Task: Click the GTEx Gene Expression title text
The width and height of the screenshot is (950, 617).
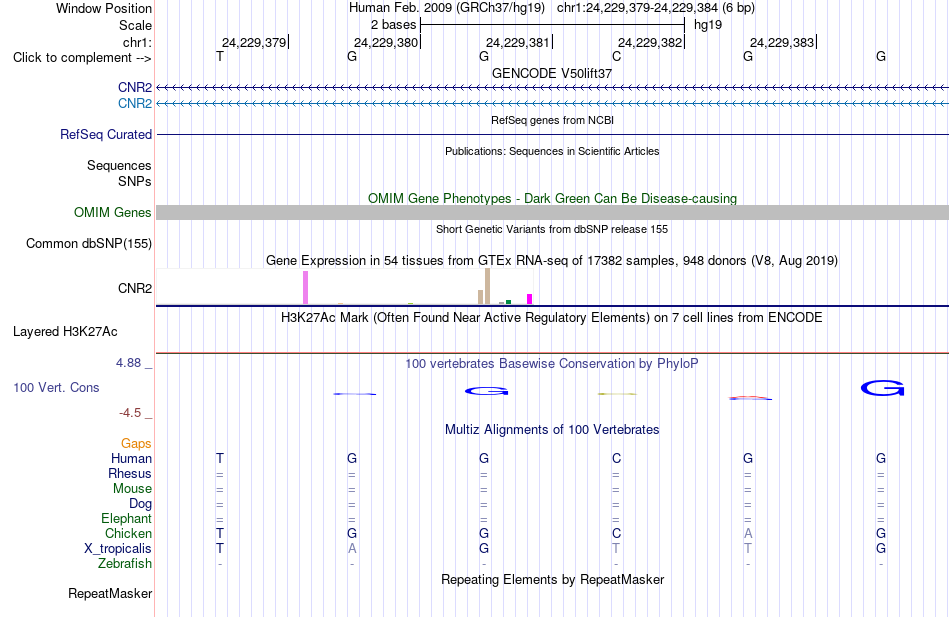Action: tap(552, 261)
